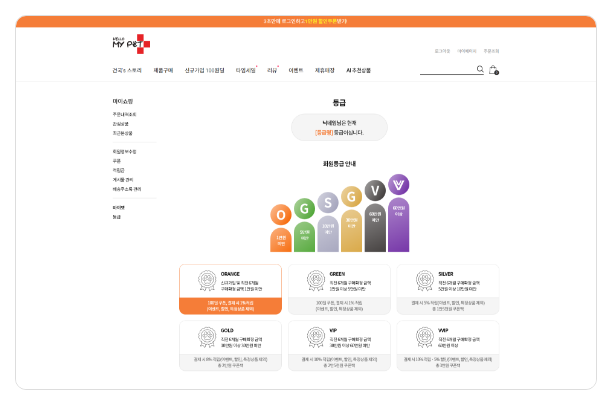Open the 이벤트 menu item
The height and width of the screenshot is (405, 612).
(296, 71)
